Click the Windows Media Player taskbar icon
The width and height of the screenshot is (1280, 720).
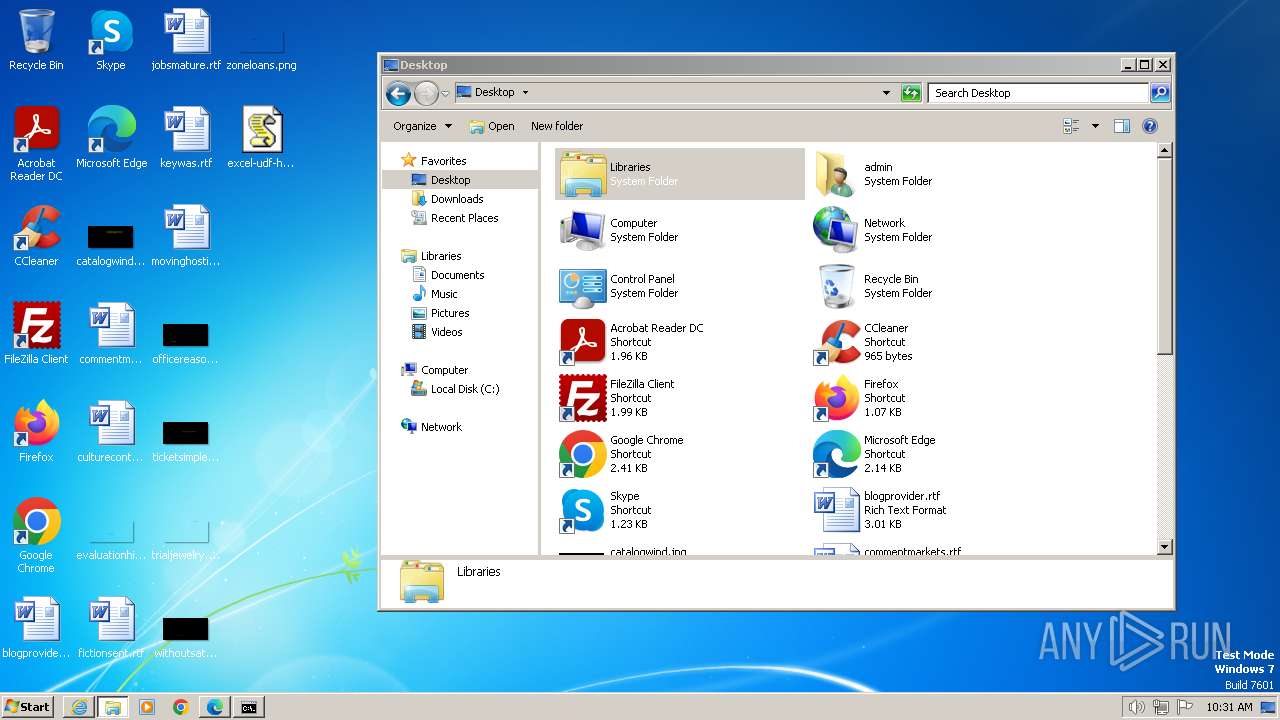(x=147, y=707)
